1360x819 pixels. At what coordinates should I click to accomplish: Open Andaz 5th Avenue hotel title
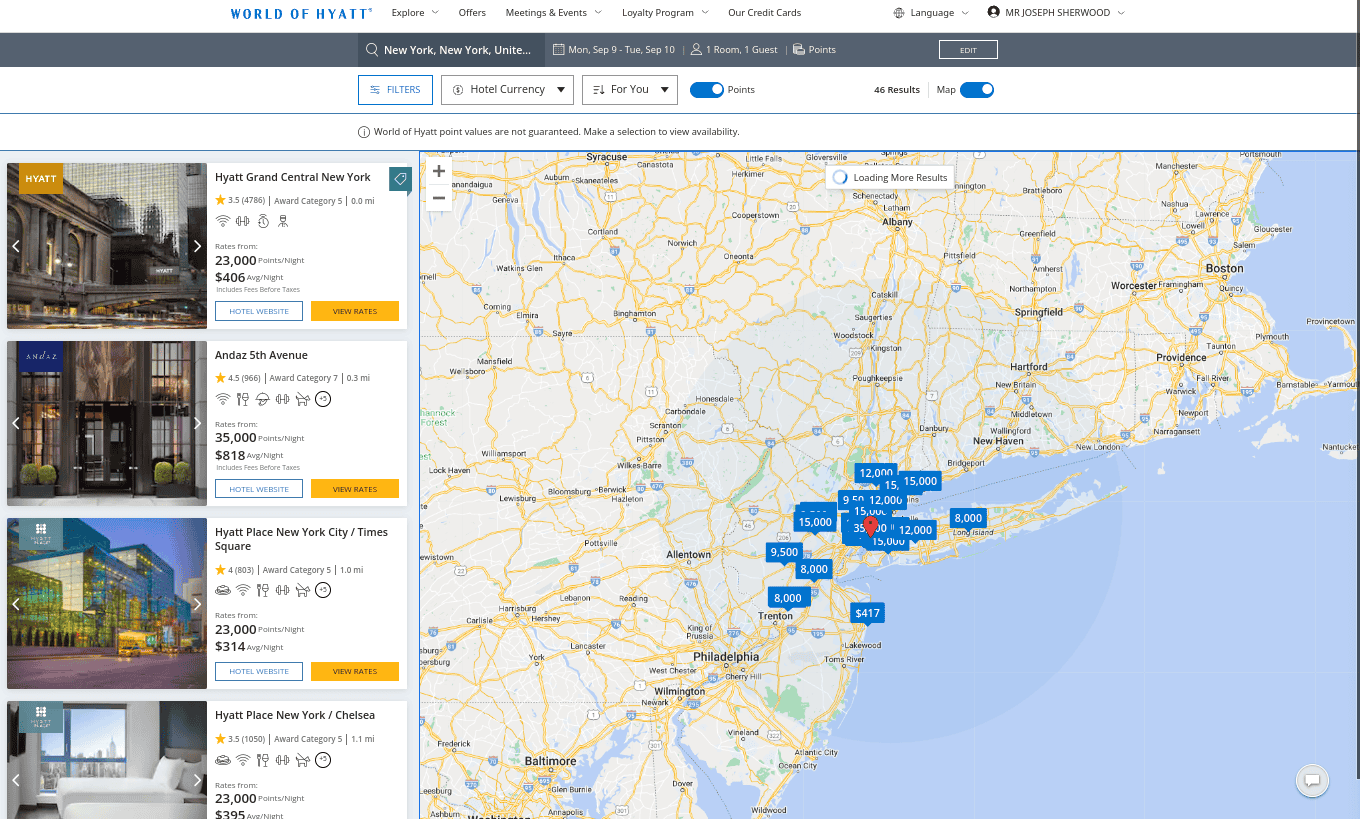click(x=261, y=355)
